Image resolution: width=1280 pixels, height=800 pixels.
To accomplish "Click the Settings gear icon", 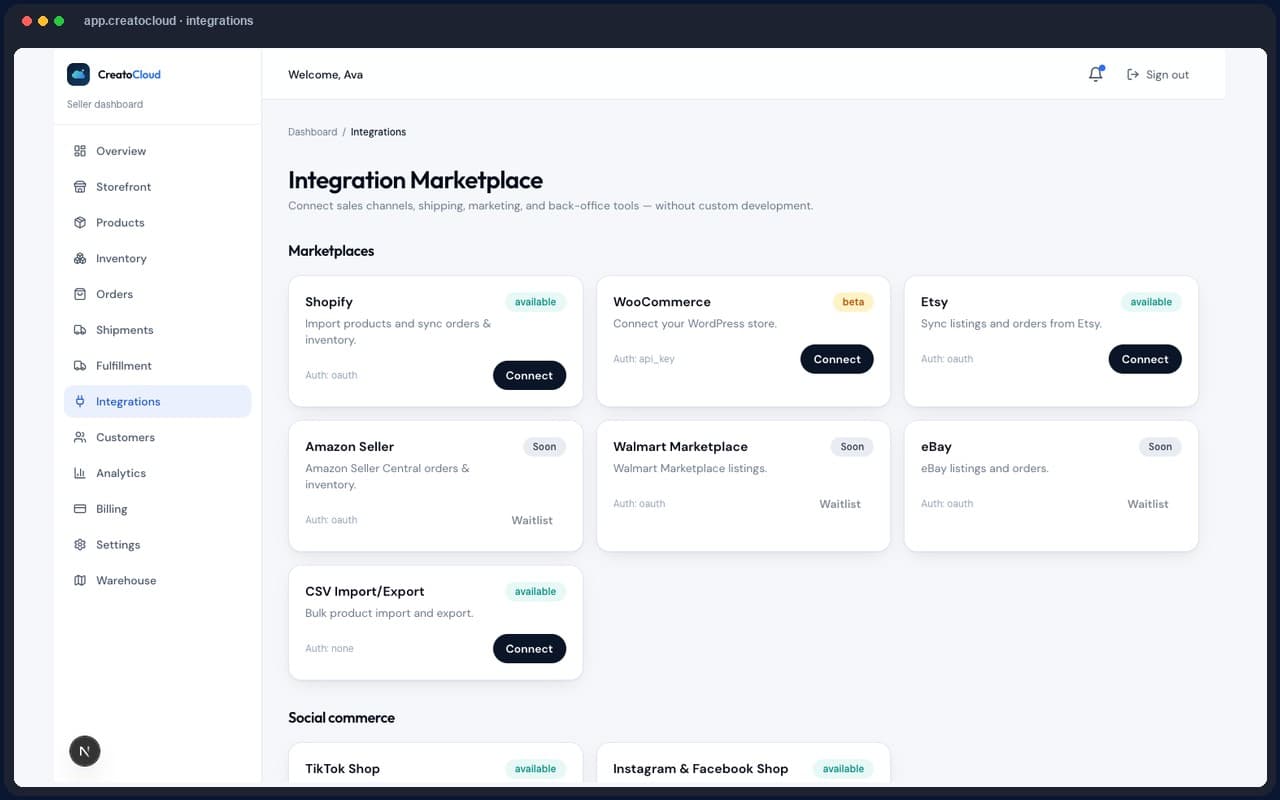I will coord(80,545).
